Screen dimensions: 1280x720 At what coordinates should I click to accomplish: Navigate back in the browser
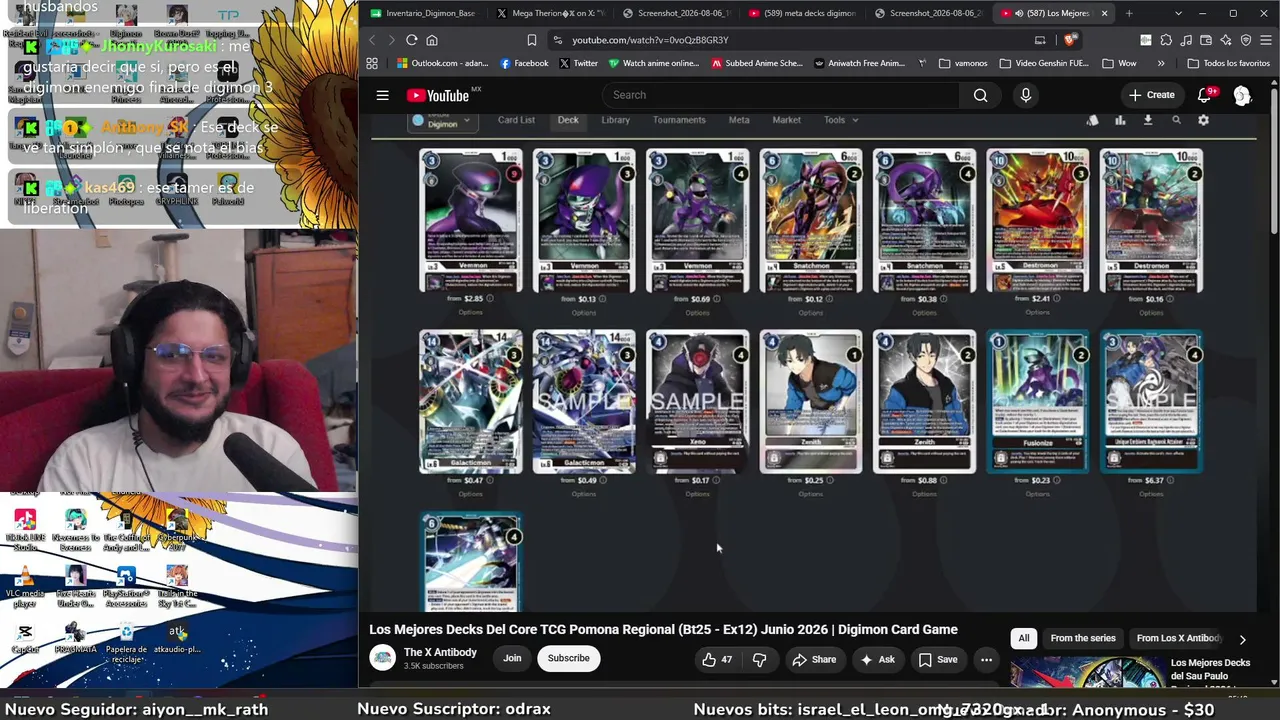tap(372, 40)
